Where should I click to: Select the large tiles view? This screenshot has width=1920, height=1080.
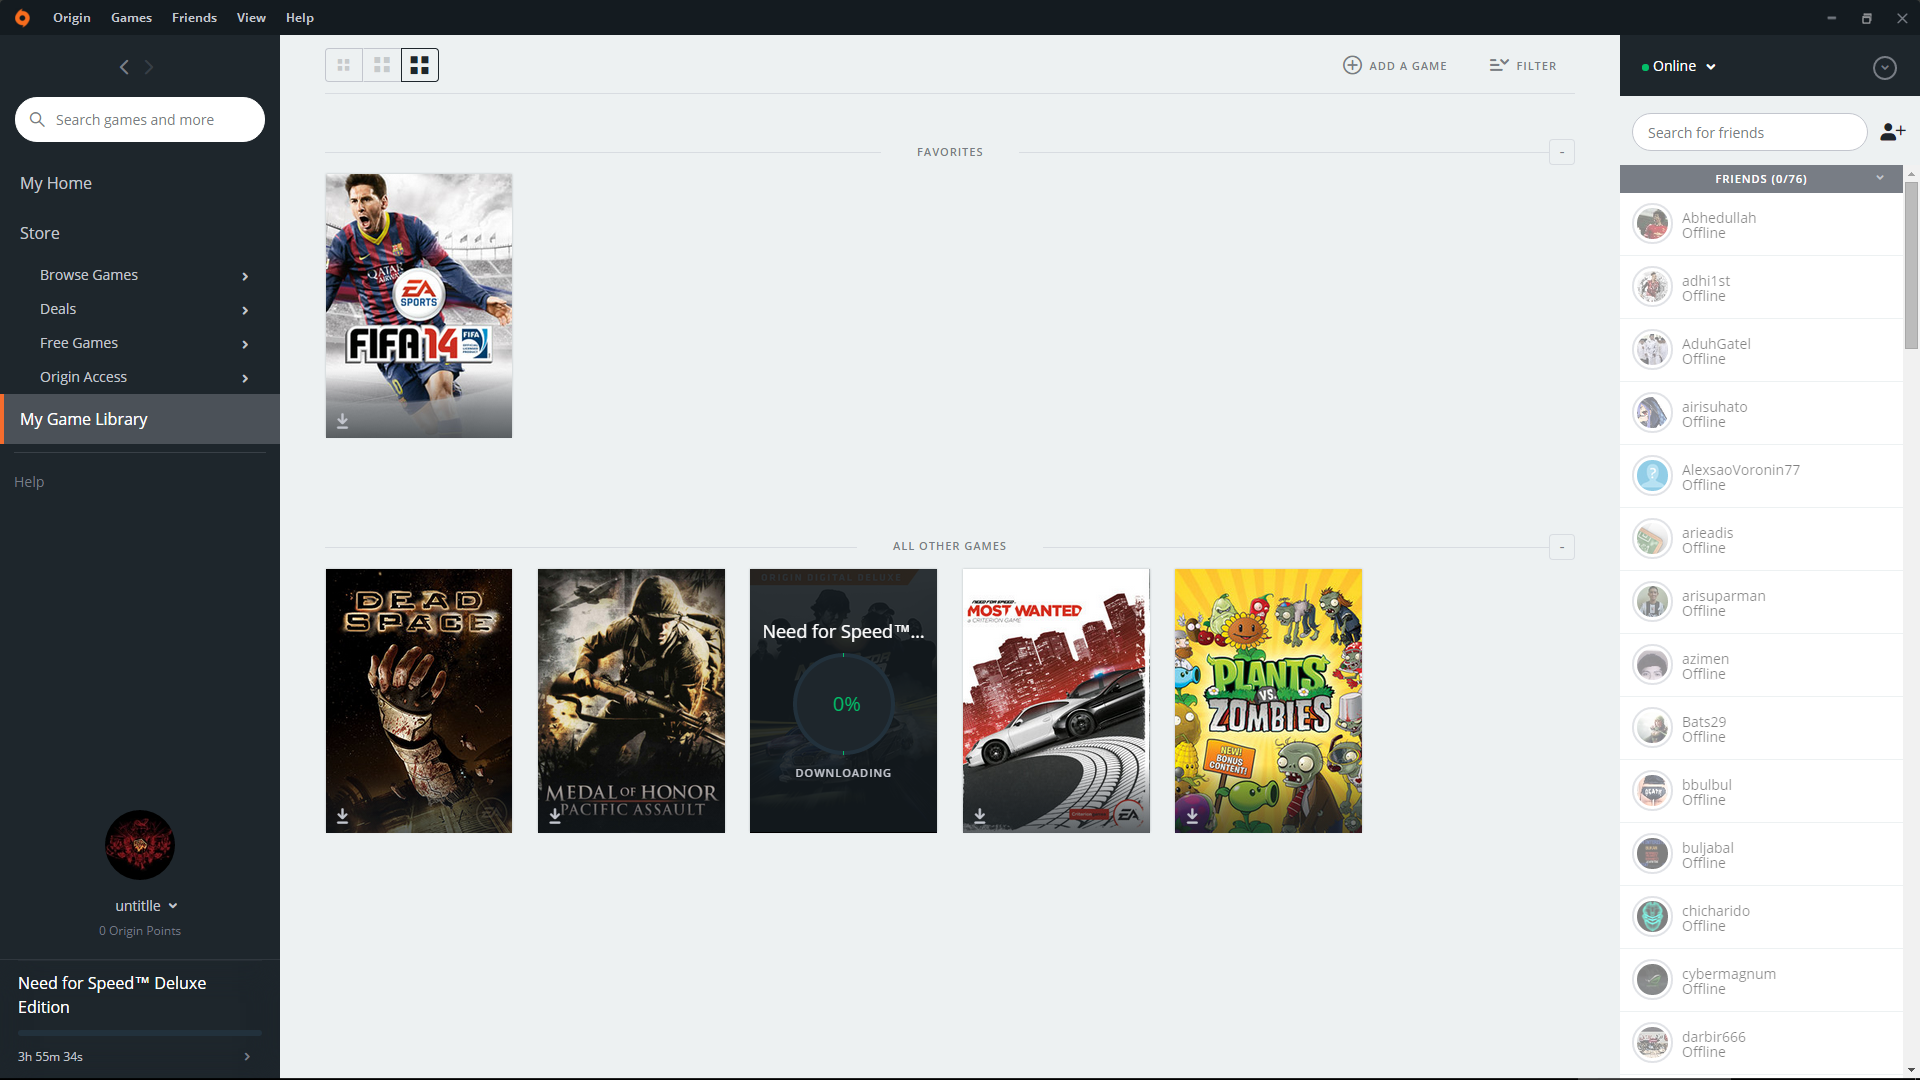pos(420,65)
